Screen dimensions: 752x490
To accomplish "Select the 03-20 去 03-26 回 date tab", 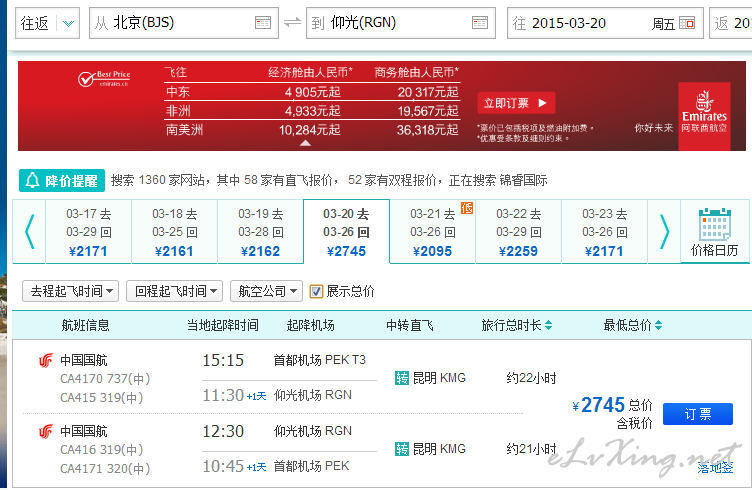I will (x=346, y=232).
